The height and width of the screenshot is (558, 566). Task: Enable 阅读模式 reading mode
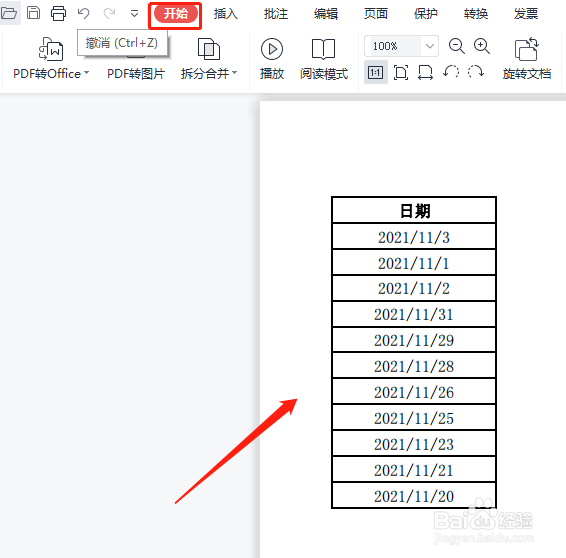(324, 58)
